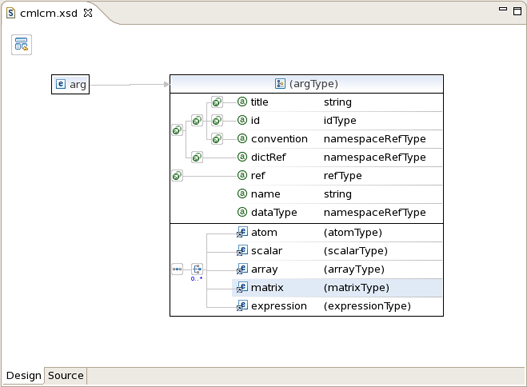Click namespaceRefType on the dictRef row
Viewport: 527px width, 387px height.
click(x=374, y=157)
